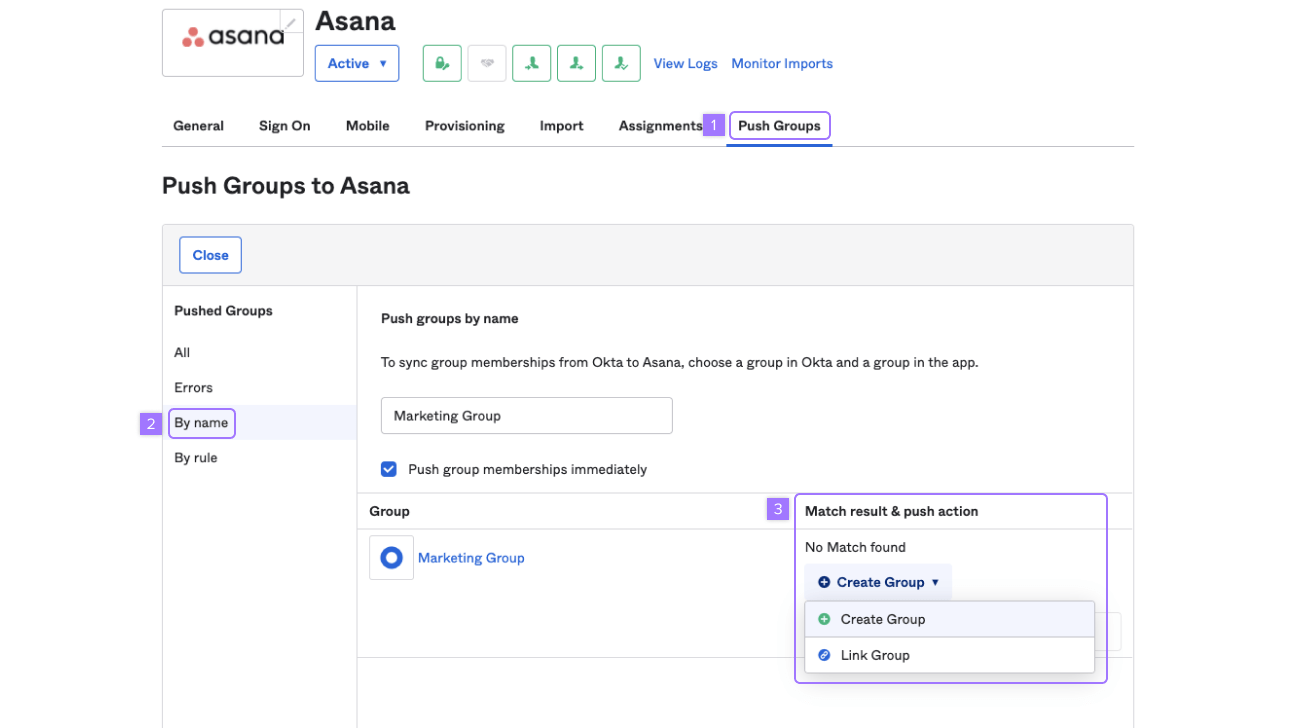Click the "Match result & push action" column header
Screen dimensions: 1300x728
(x=892, y=511)
